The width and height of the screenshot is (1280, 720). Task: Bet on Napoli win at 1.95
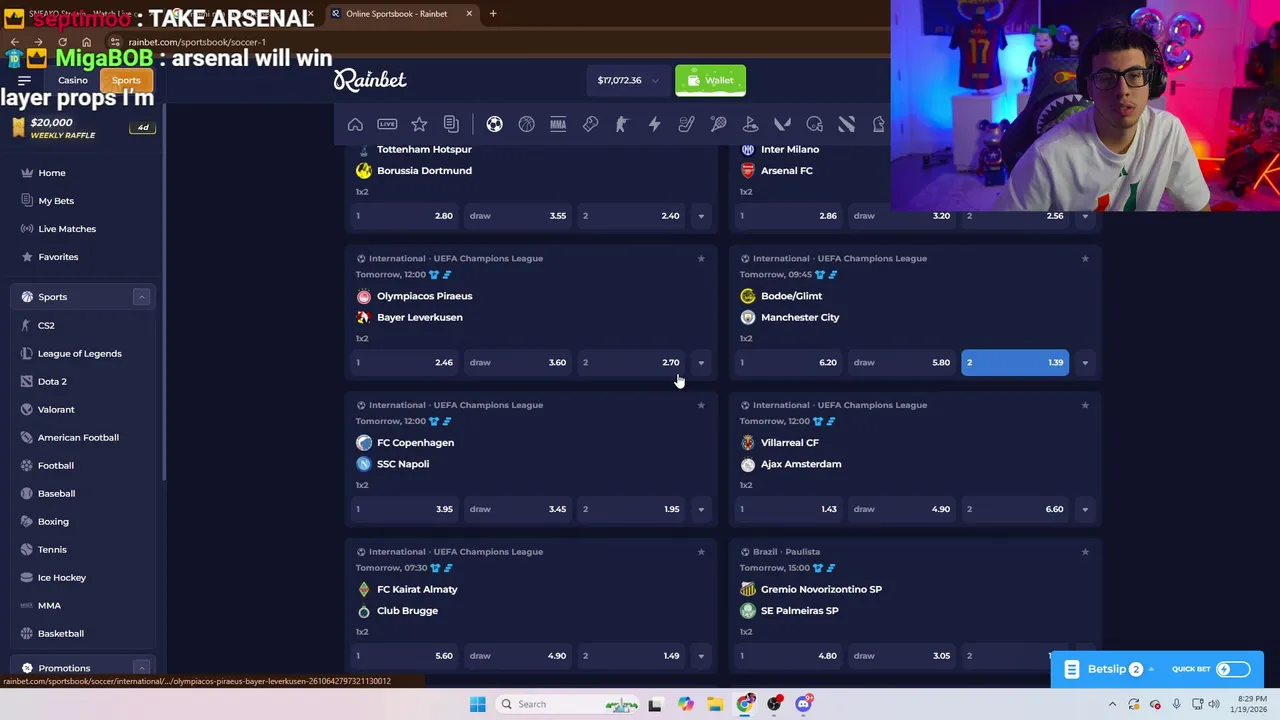tap(631, 509)
